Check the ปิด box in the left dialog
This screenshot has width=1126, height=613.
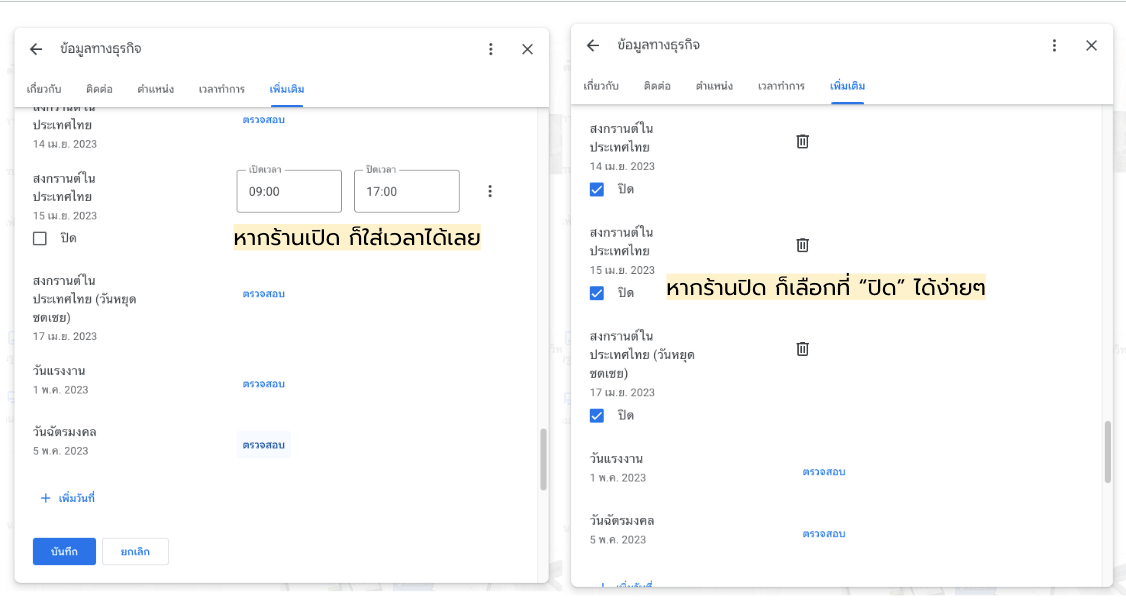point(40,238)
